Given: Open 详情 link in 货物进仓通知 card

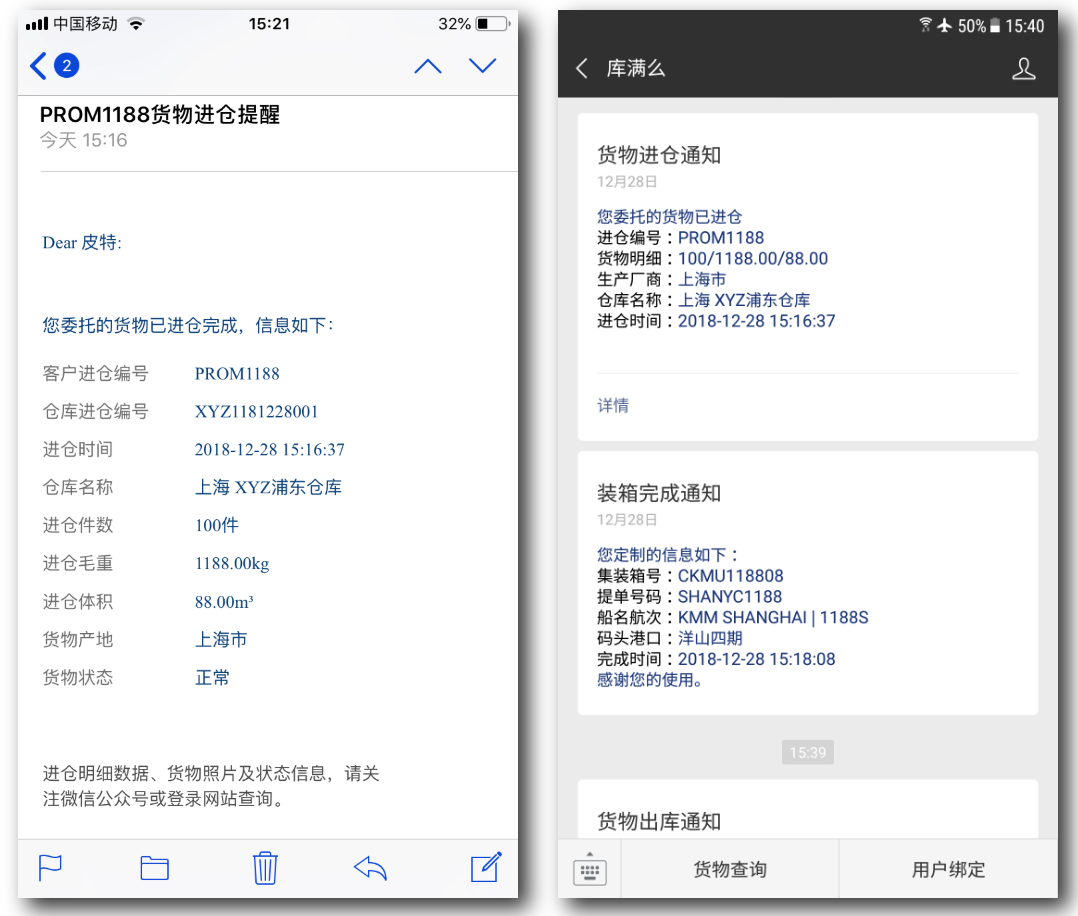Looking at the screenshot, I should pos(613,406).
